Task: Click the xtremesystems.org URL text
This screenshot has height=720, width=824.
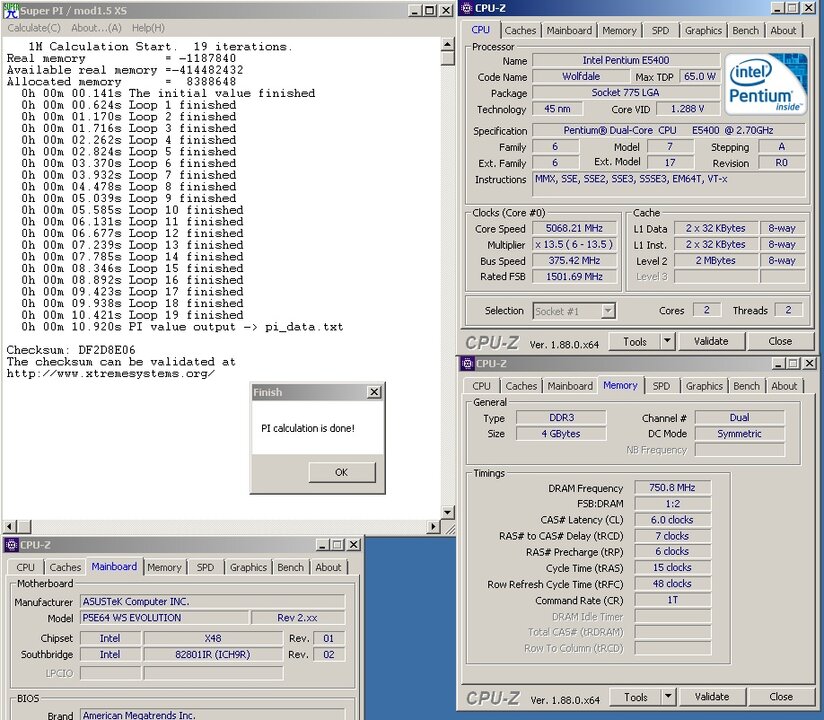Action: (x=111, y=374)
